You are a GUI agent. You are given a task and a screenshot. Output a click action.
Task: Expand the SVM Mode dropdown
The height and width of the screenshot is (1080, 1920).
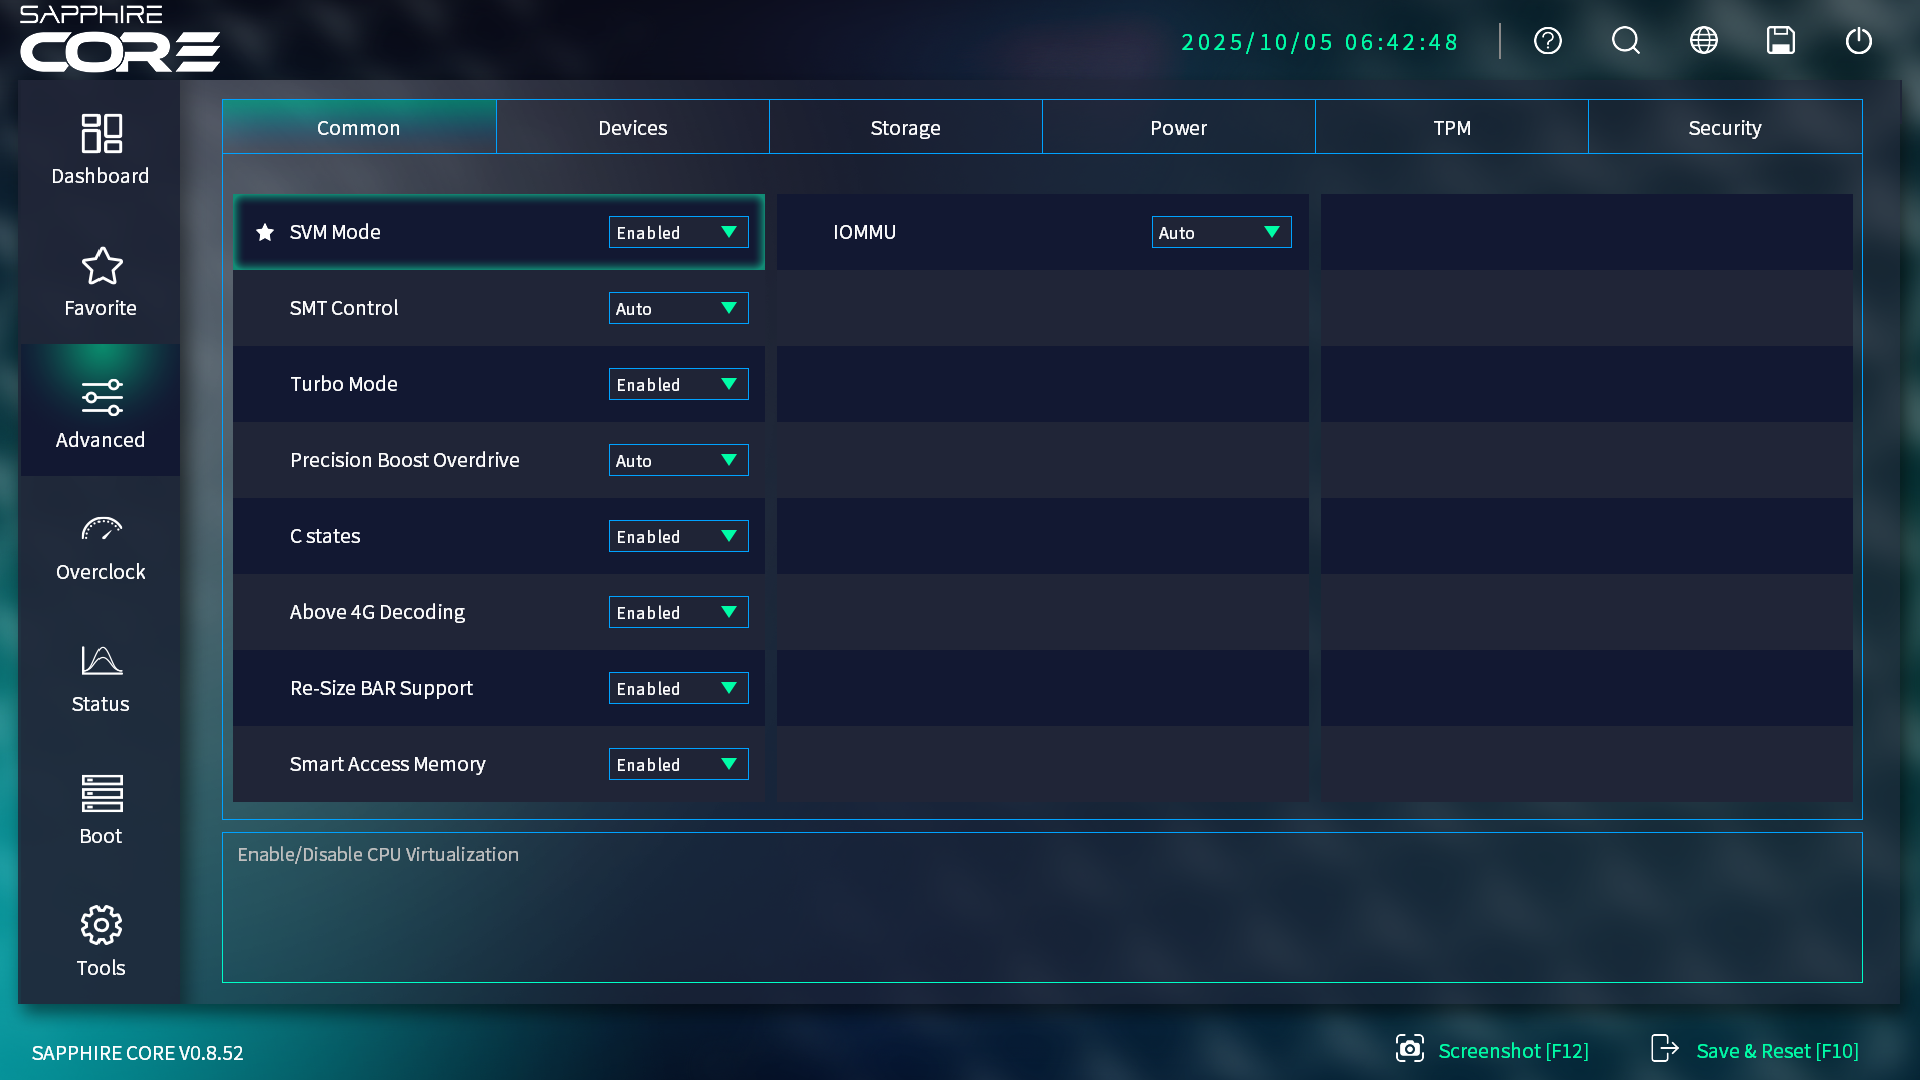point(678,232)
